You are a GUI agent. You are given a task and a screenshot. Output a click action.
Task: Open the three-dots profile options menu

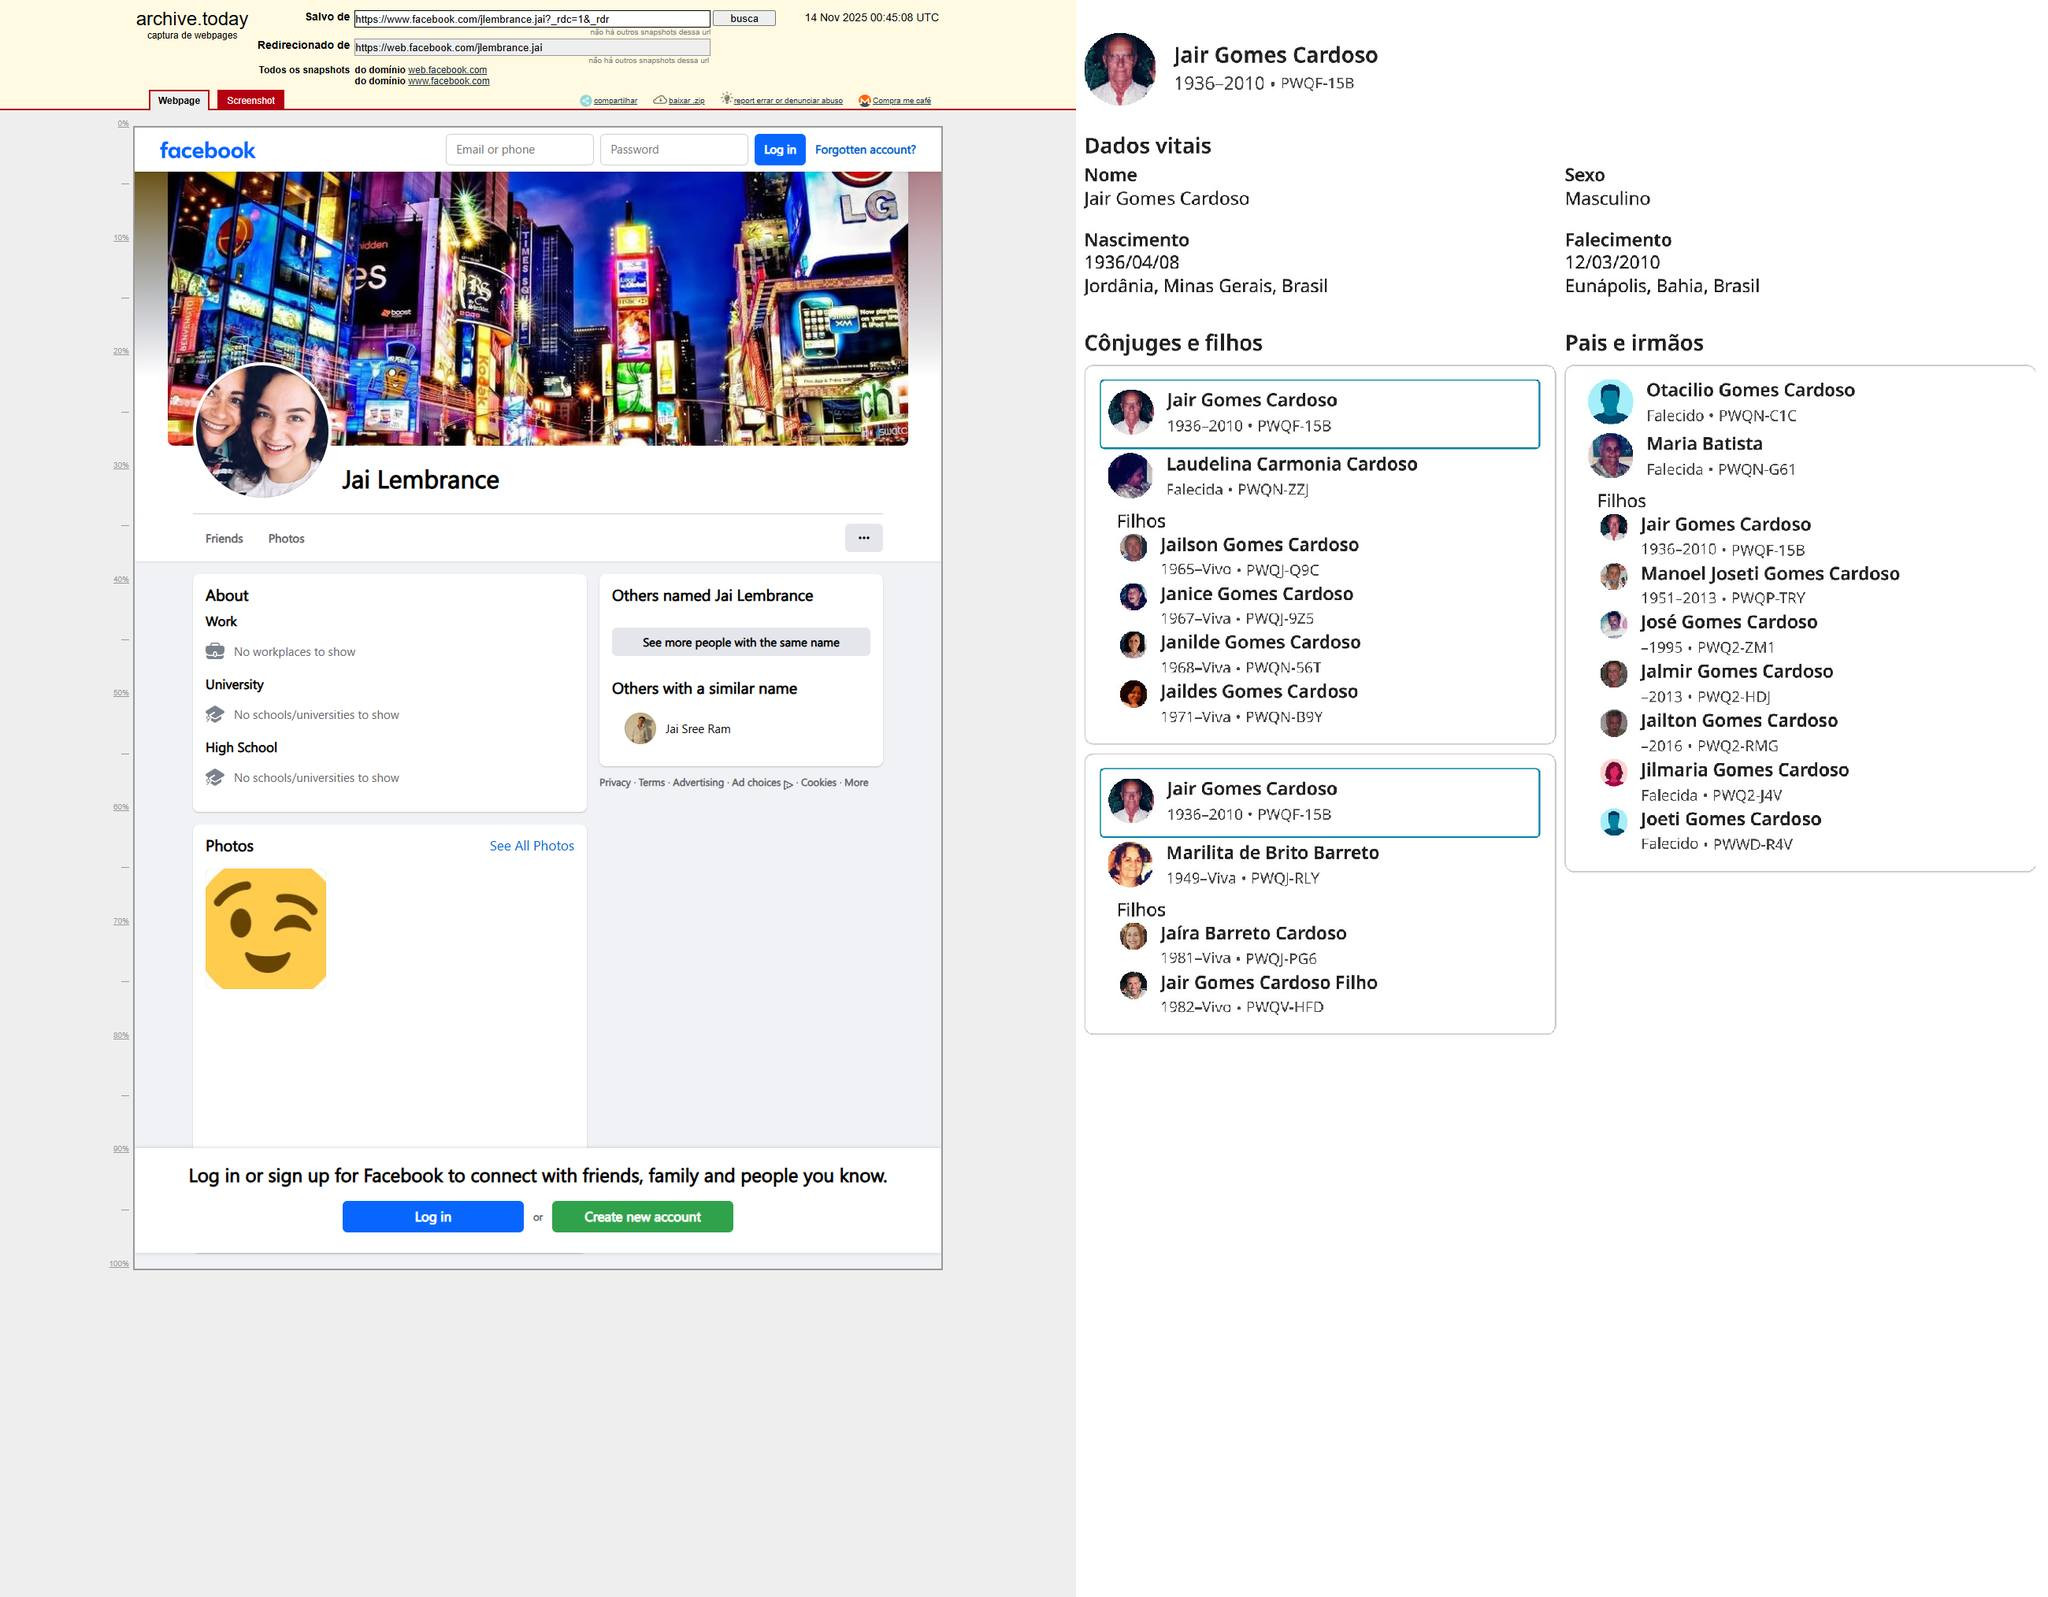pyautogui.click(x=863, y=538)
